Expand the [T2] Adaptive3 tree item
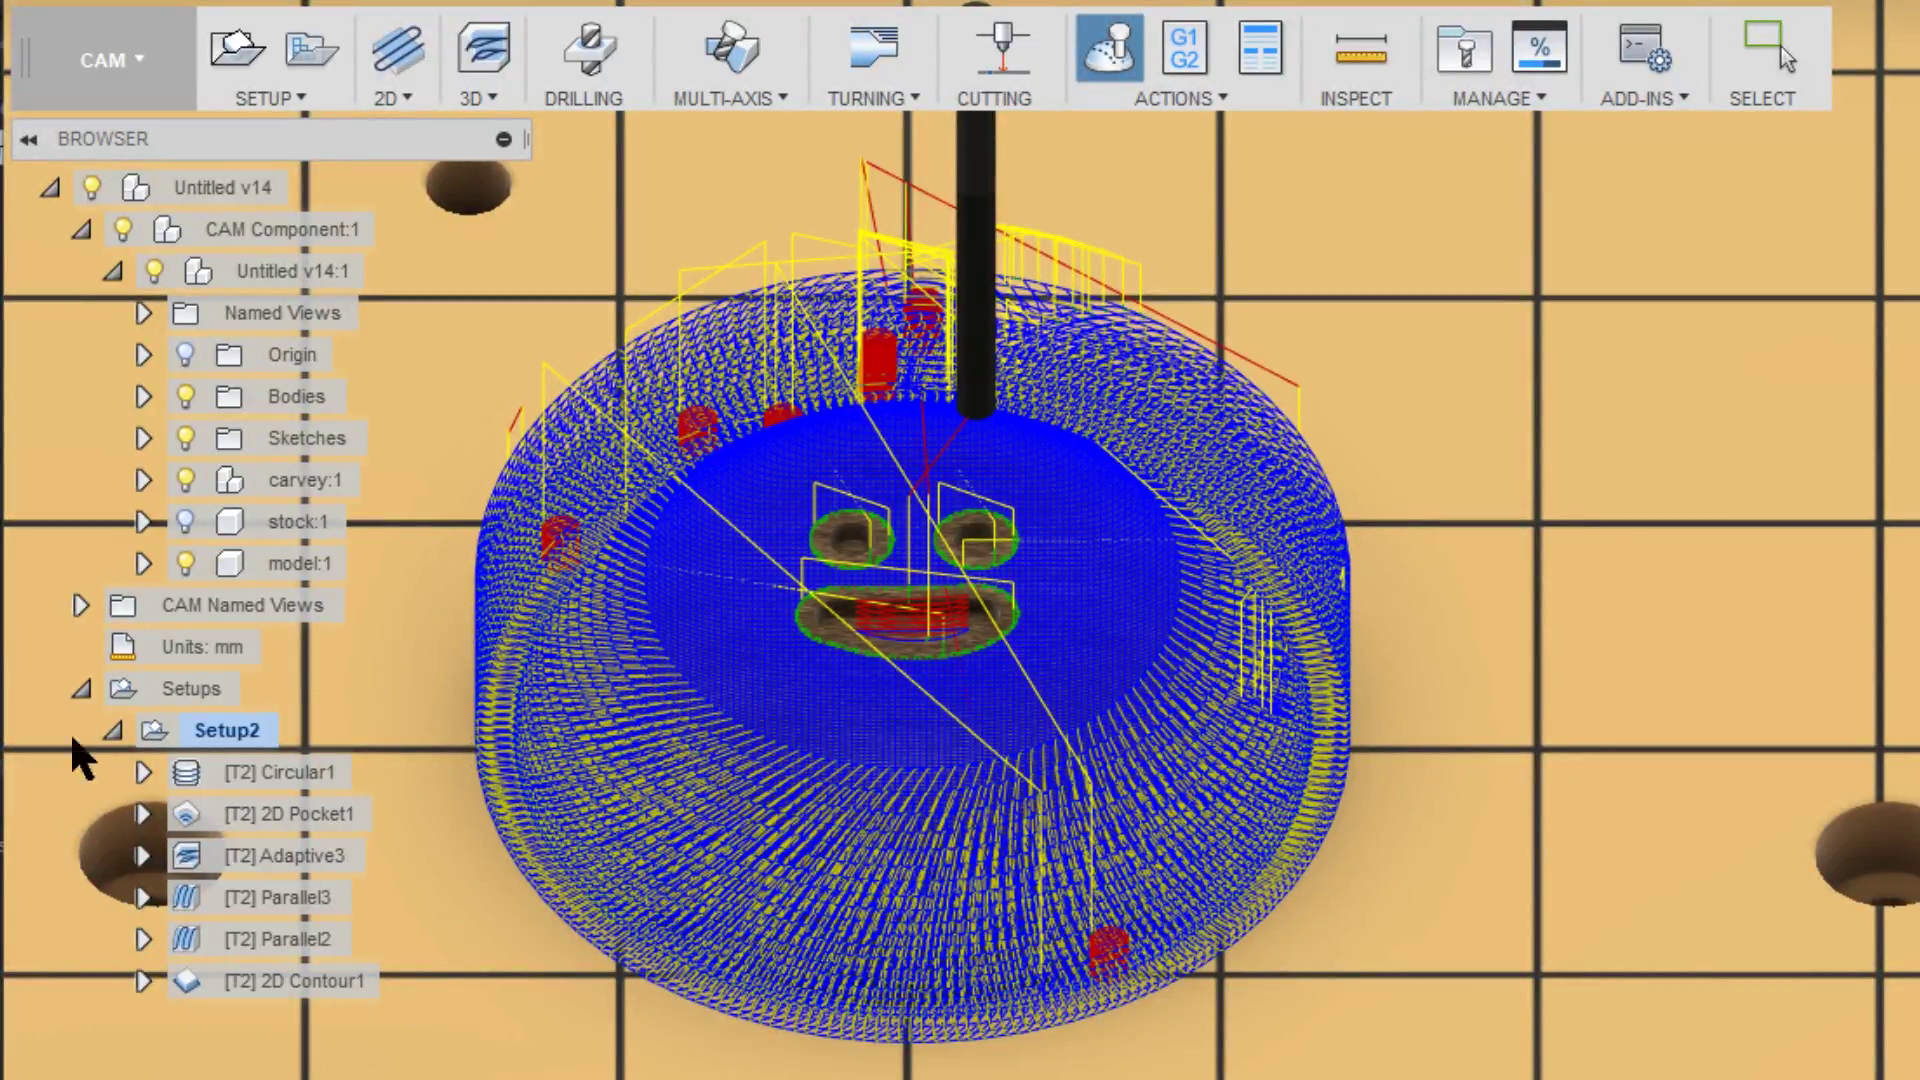 [143, 856]
